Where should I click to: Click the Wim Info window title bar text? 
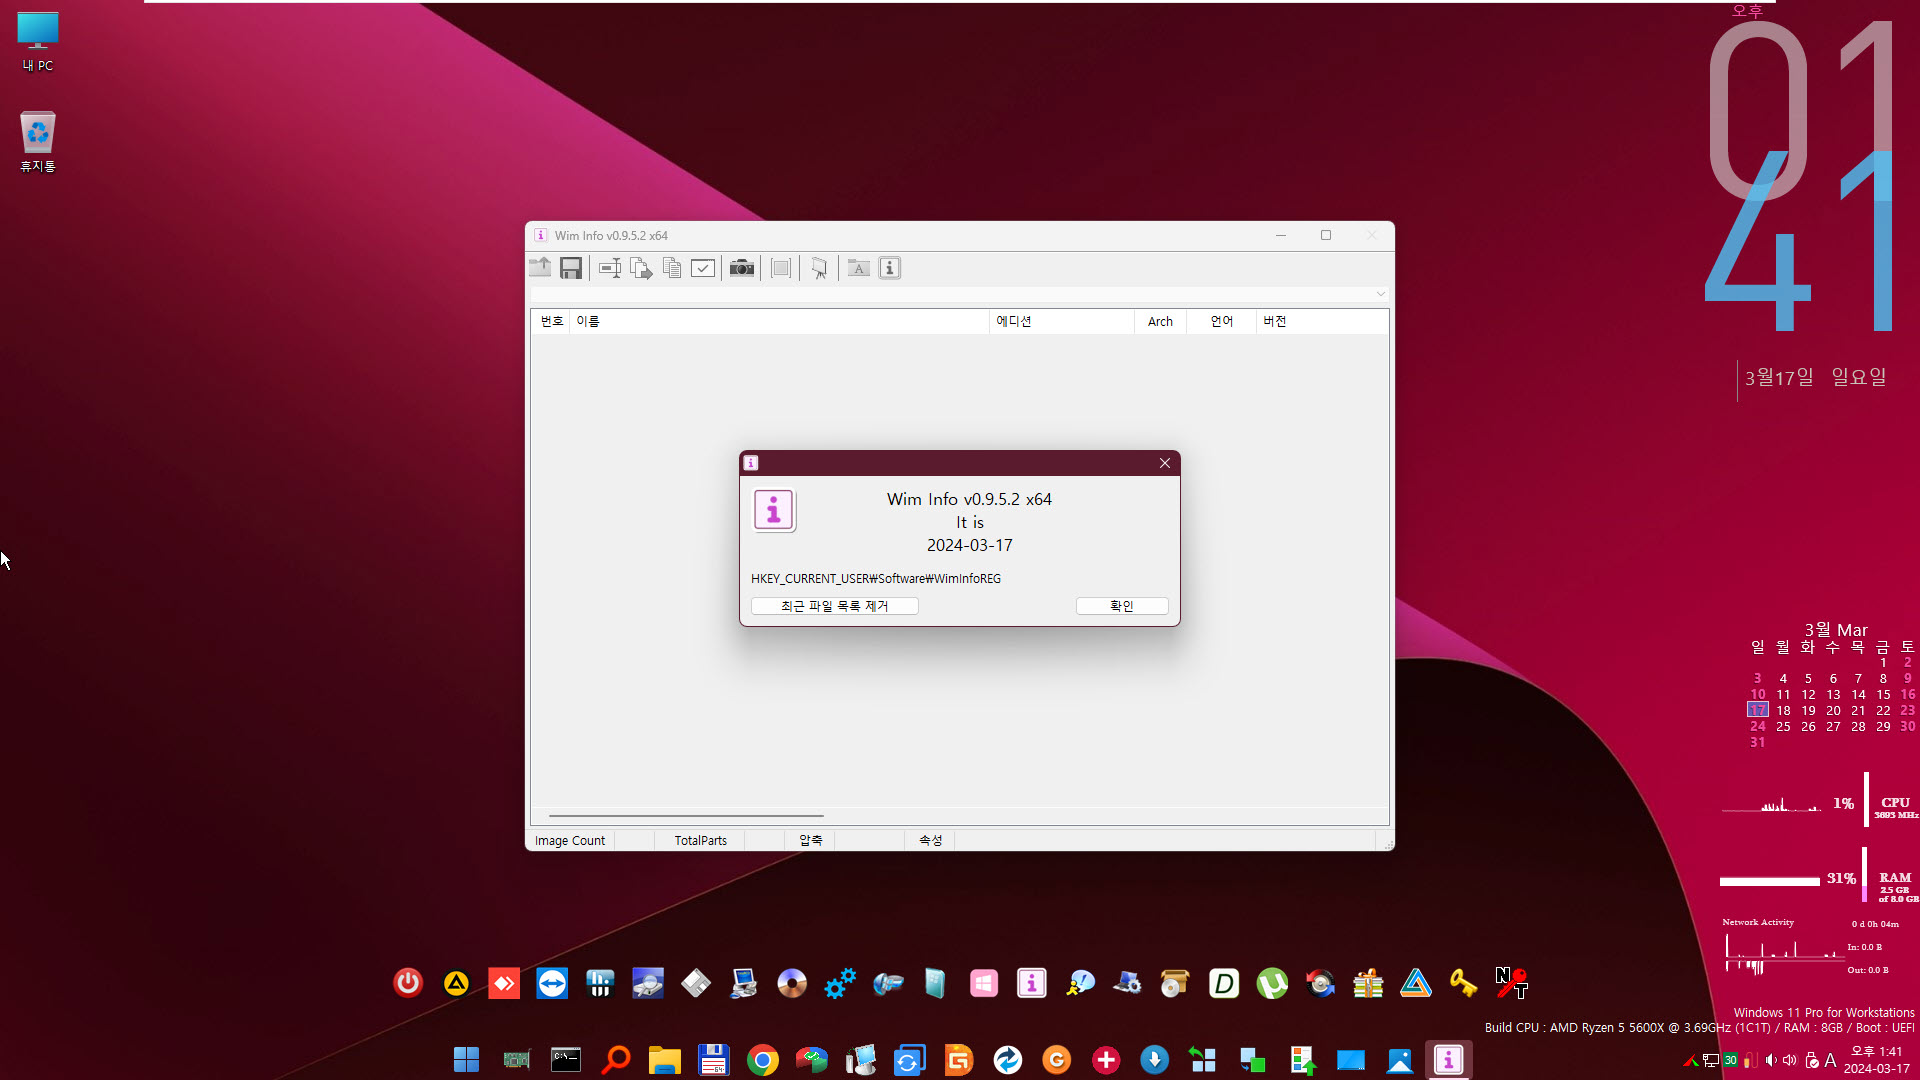point(611,236)
